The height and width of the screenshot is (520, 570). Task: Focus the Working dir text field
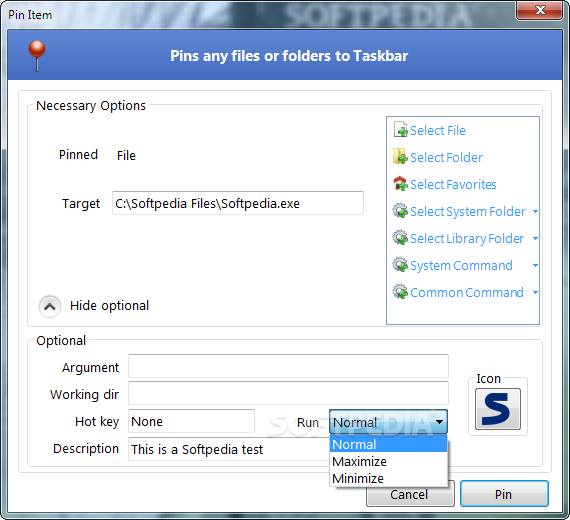(x=288, y=393)
